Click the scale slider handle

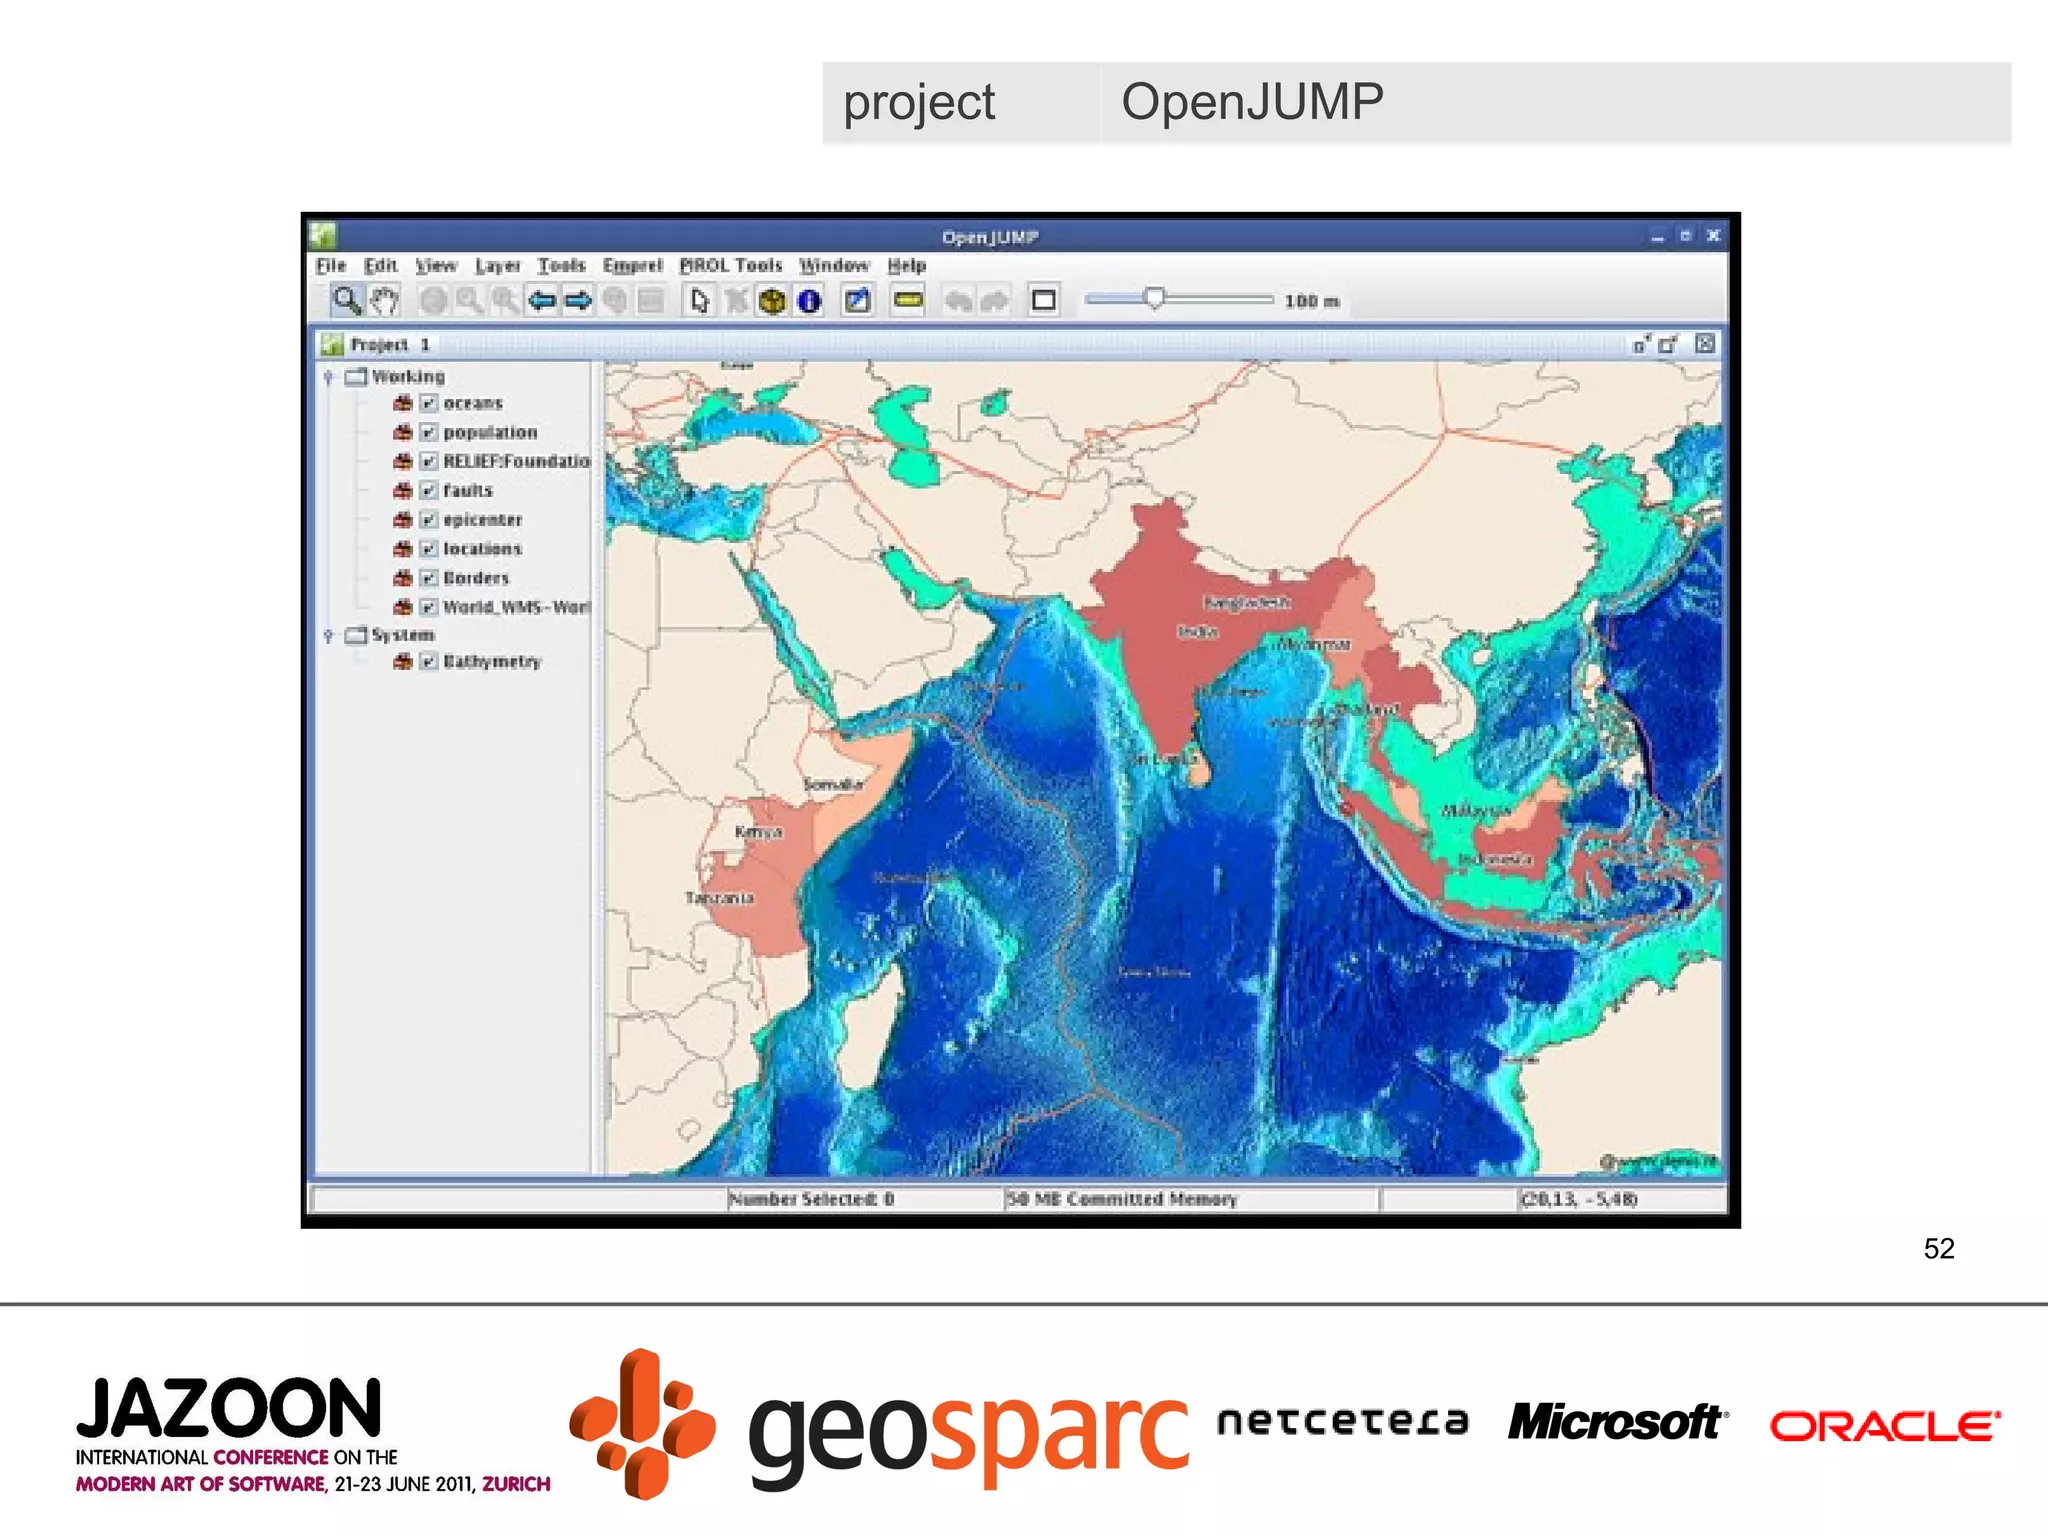(1154, 299)
